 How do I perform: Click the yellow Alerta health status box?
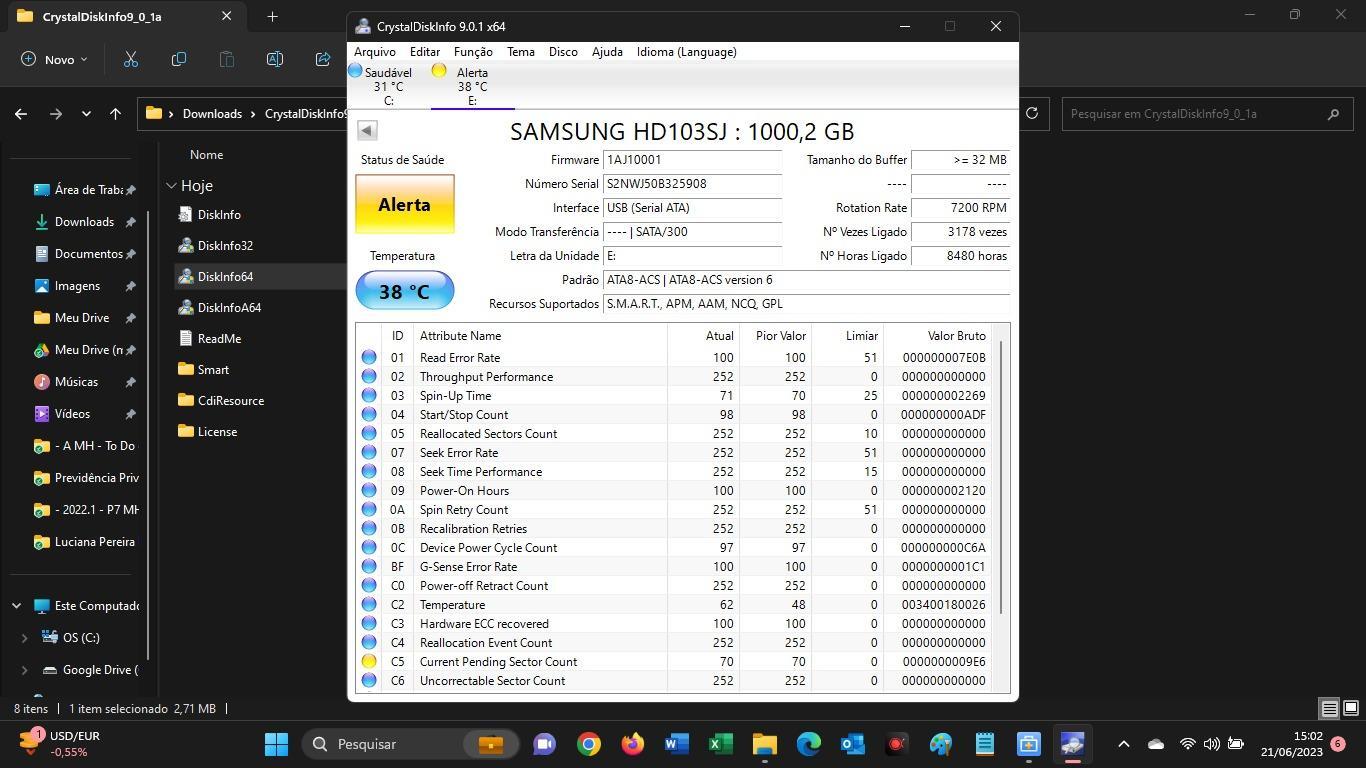(x=405, y=204)
